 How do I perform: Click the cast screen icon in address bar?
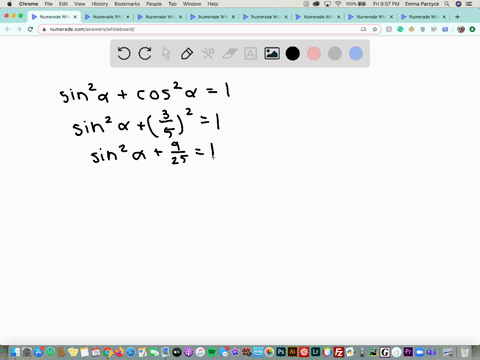point(363,29)
